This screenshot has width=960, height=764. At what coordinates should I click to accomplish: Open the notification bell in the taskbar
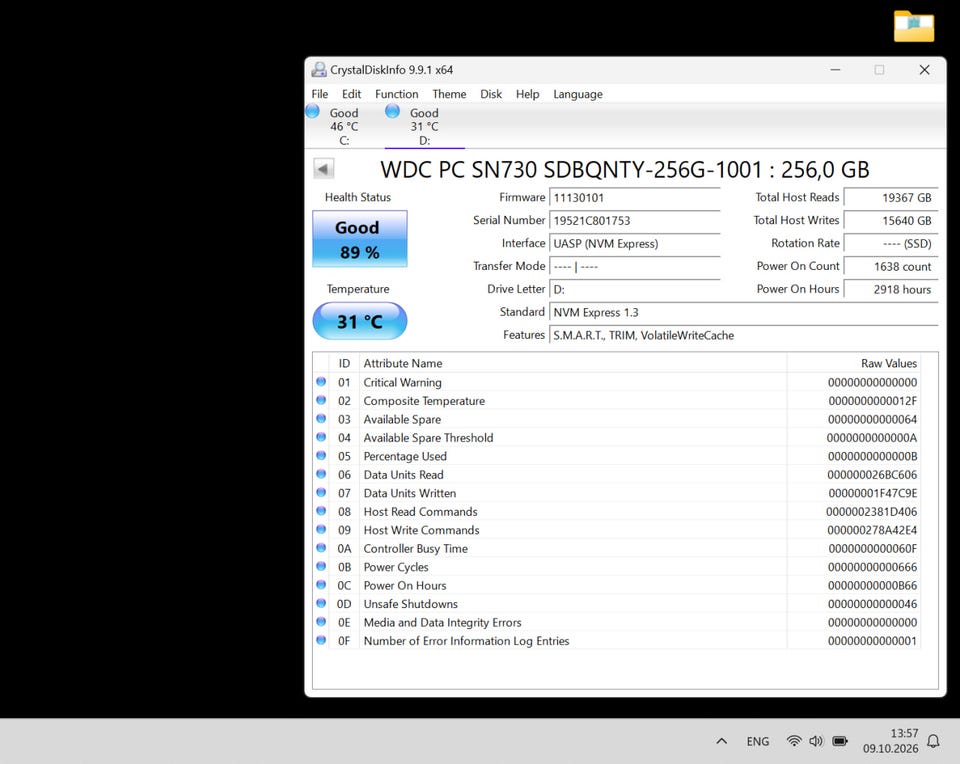coord(933,741)
